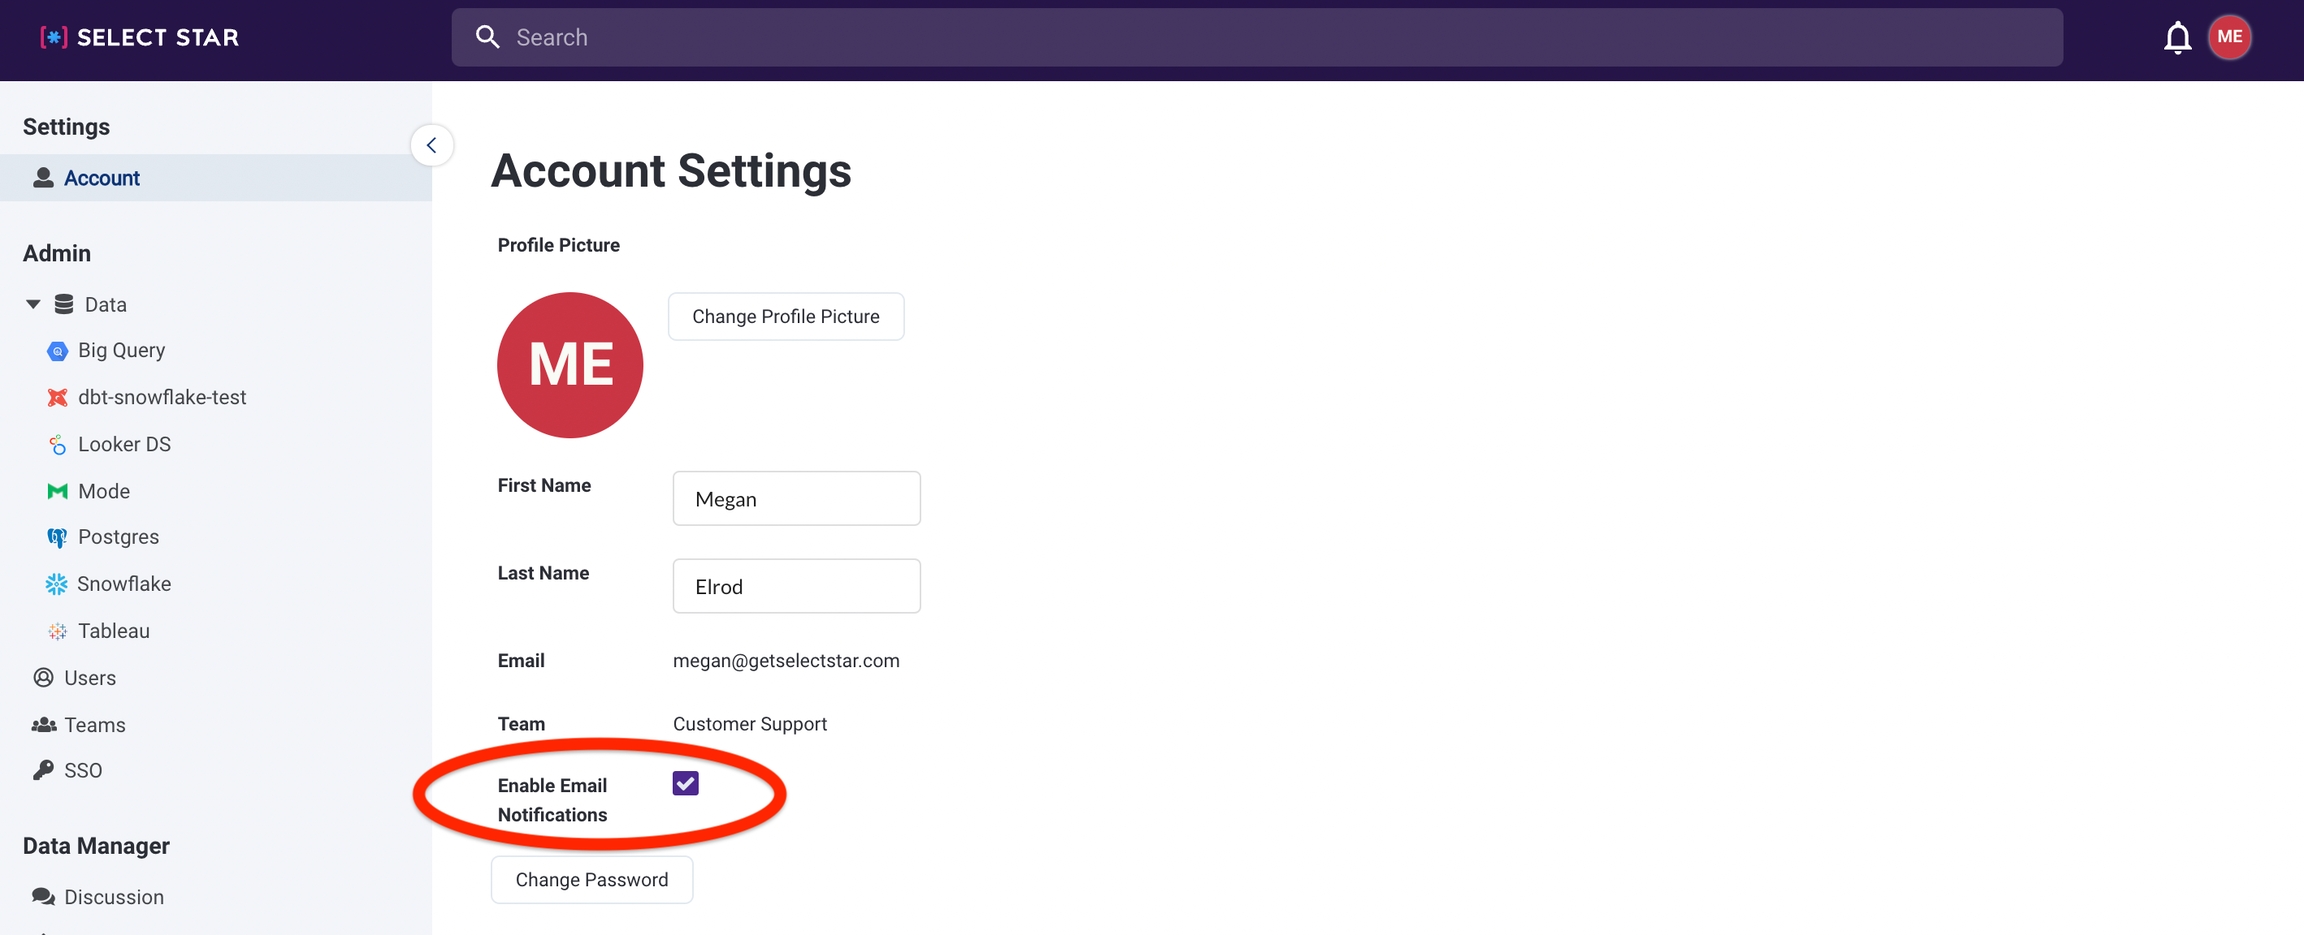Collapse the Data tree section

[x=33, y=304]
